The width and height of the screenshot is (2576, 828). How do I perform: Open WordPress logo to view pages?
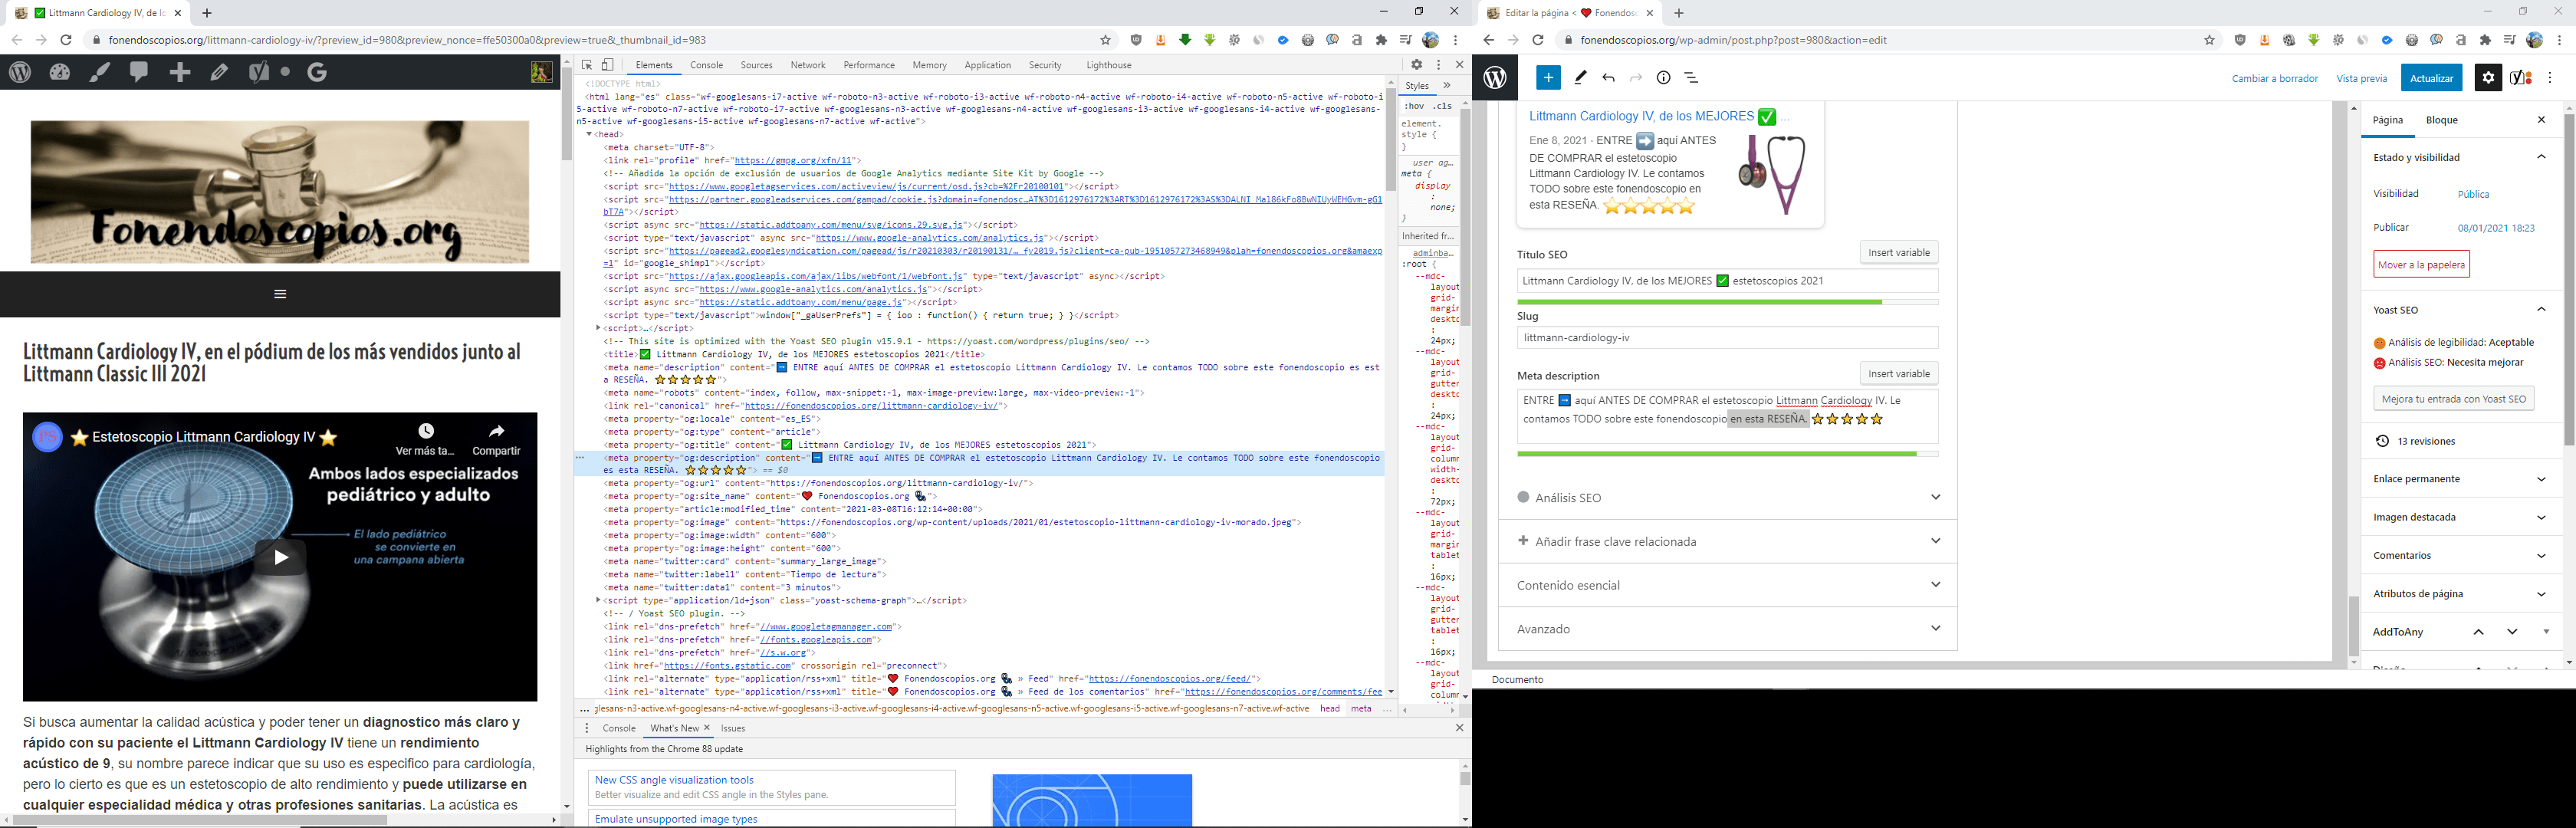click(1495, 78)
